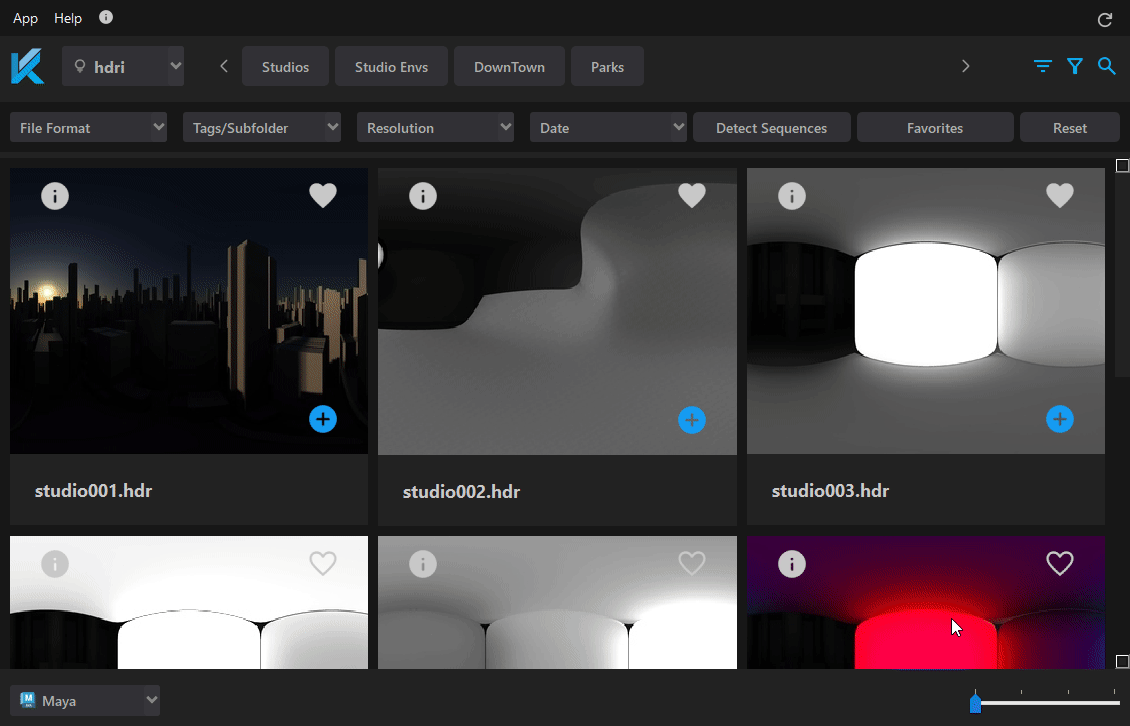Click the K app logo icon
Image resolution: width=1130 pixels, height=726 pixels.
click(27, 66)
